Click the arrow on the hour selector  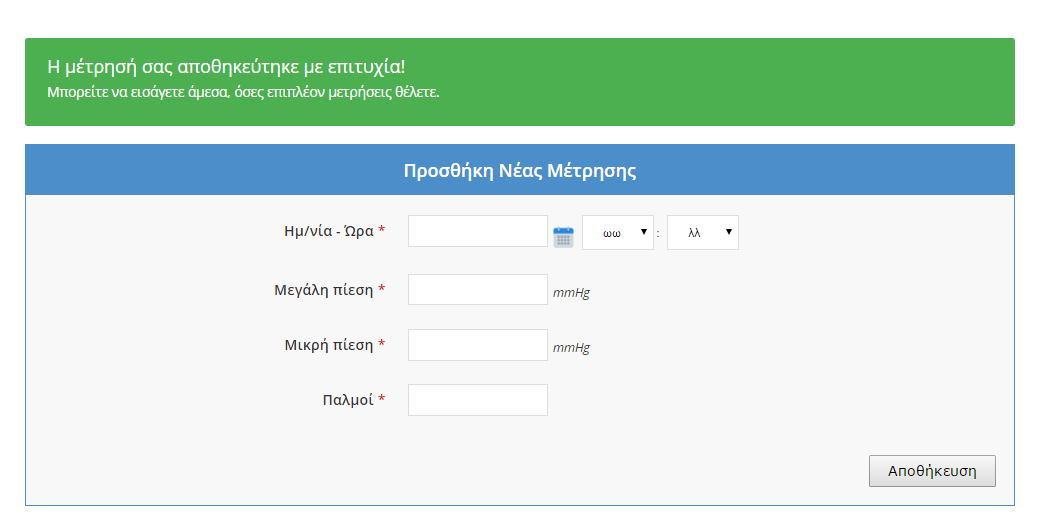point(644,232)
